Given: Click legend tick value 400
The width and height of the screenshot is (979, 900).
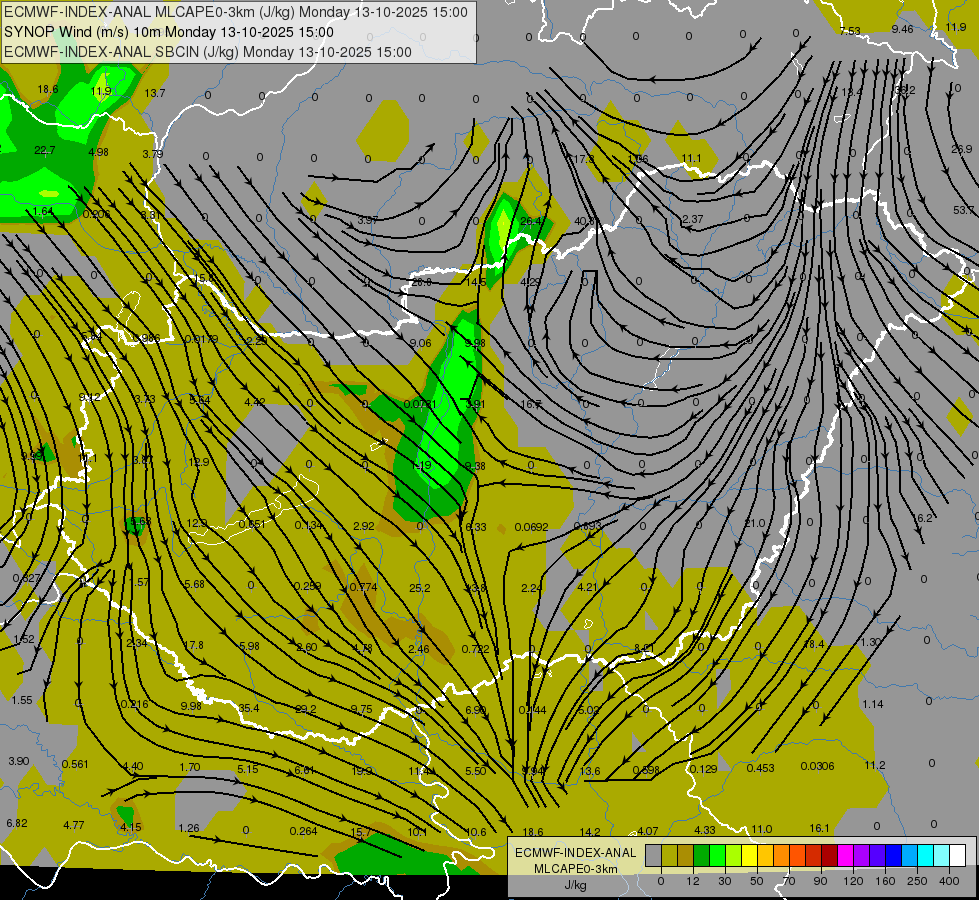Looking at the screenshot, I should click(x=949, y=881).
